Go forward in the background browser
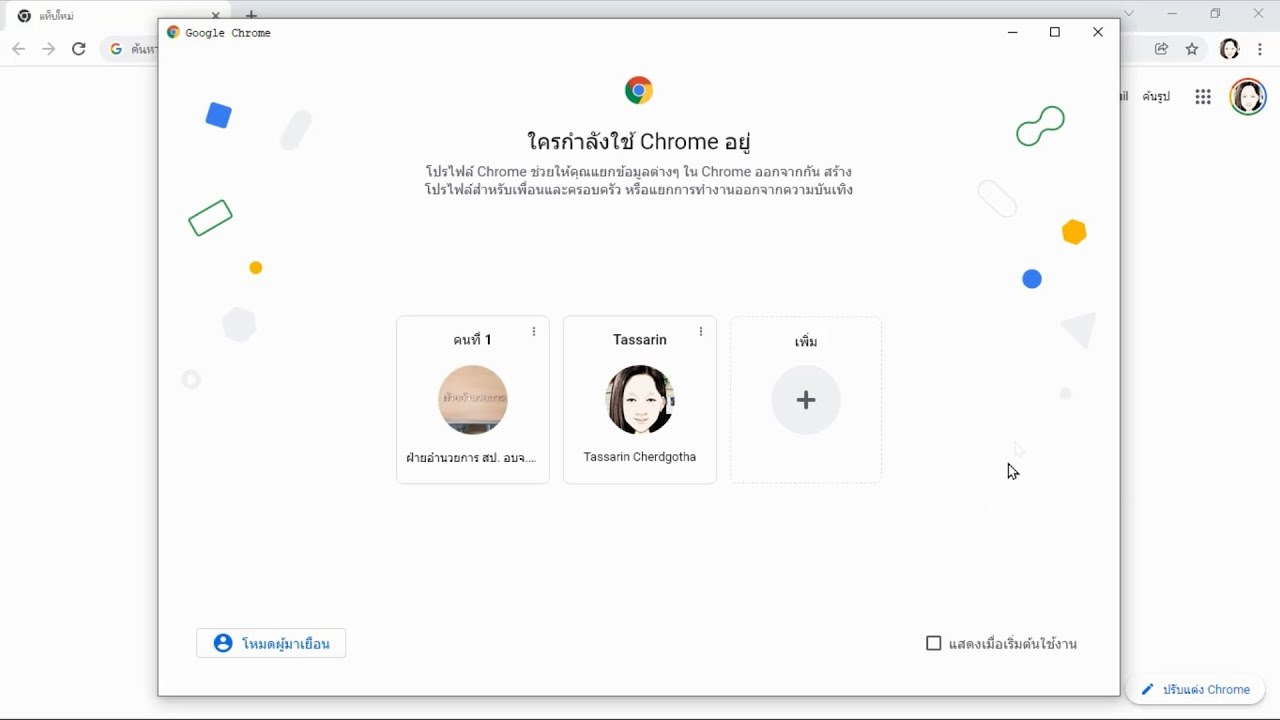 tap(48, 49)
